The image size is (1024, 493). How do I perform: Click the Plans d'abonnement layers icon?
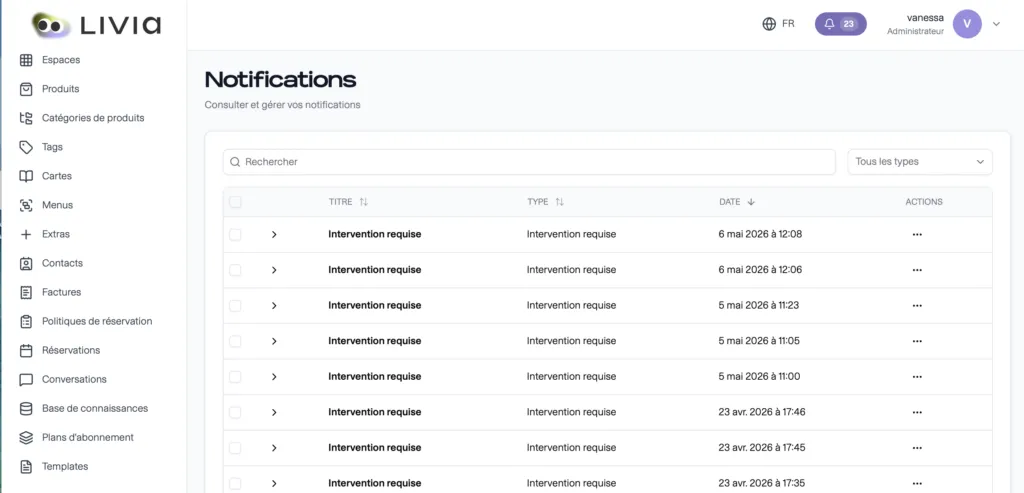tap(26, 437)
